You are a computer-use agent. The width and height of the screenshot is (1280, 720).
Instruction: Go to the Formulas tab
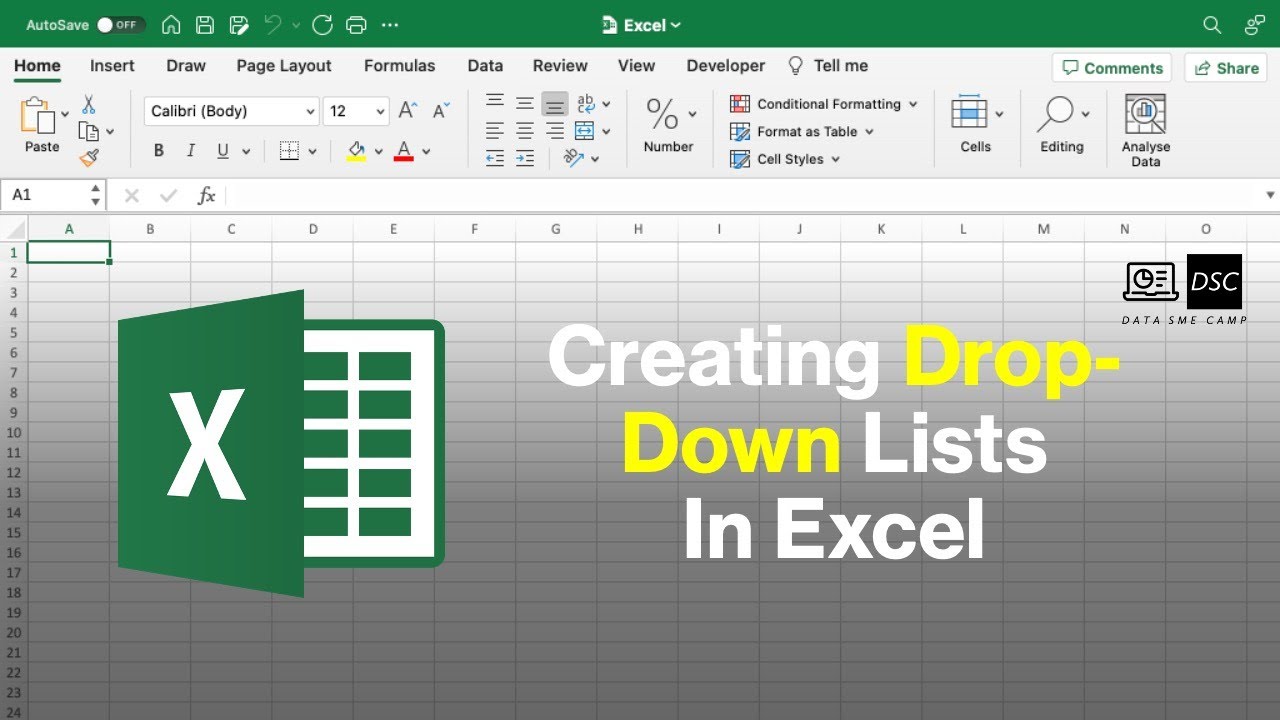click(399, 66)
